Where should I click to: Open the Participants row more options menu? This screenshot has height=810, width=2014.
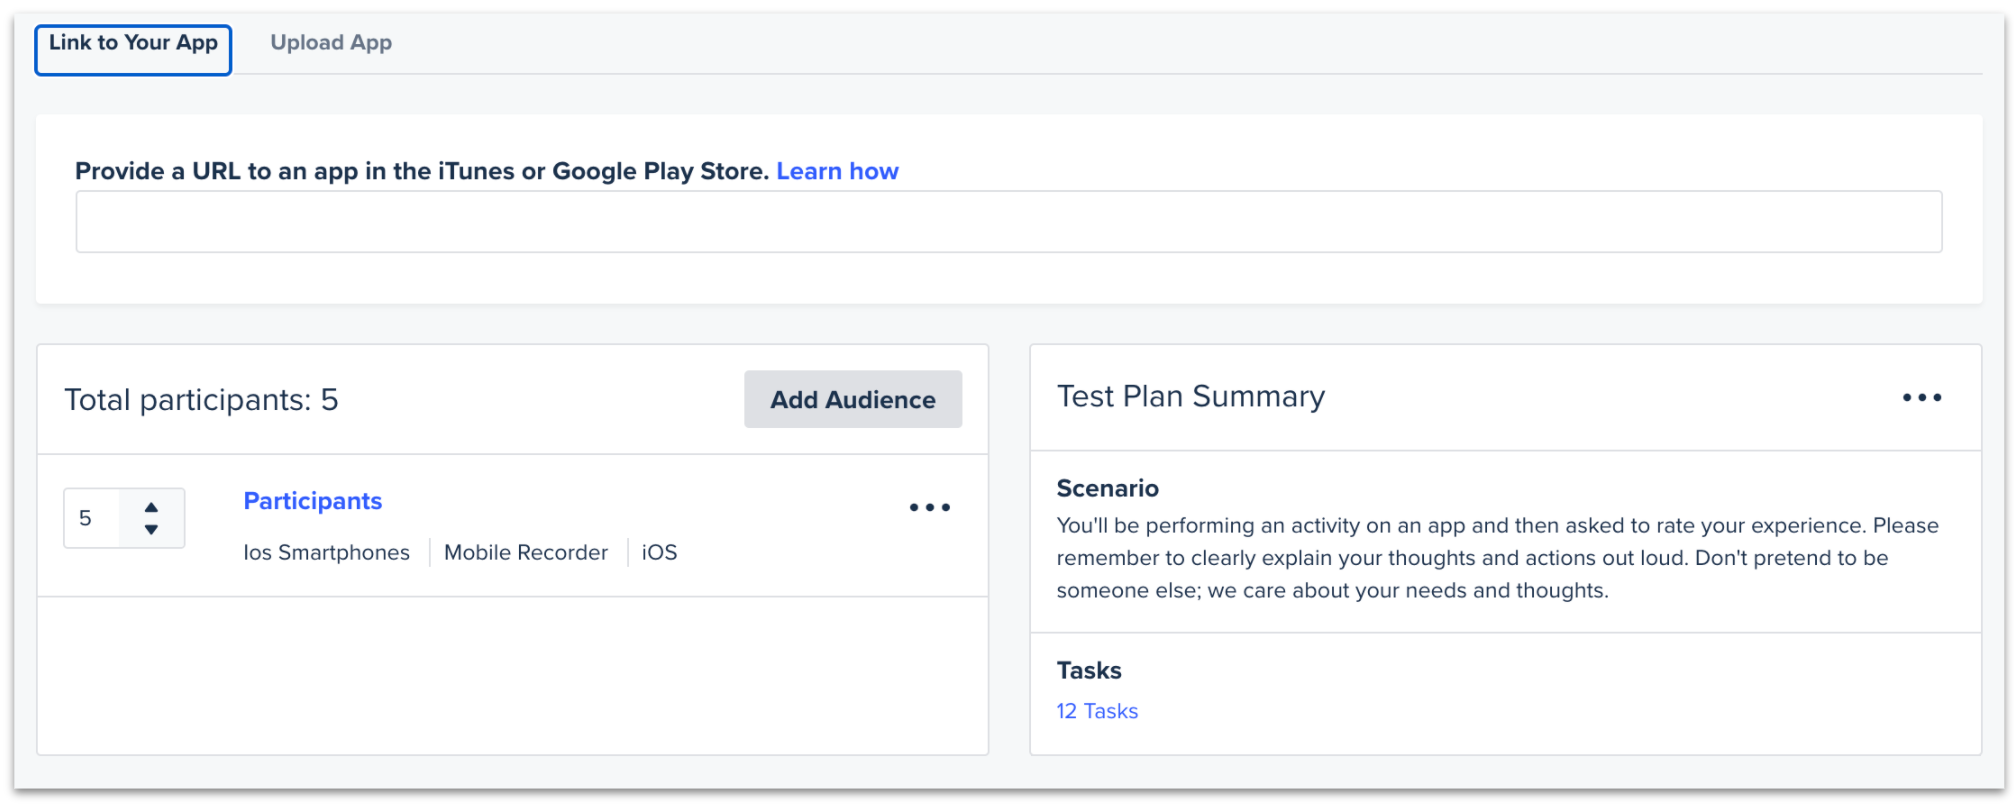click(x=929, y=508)
